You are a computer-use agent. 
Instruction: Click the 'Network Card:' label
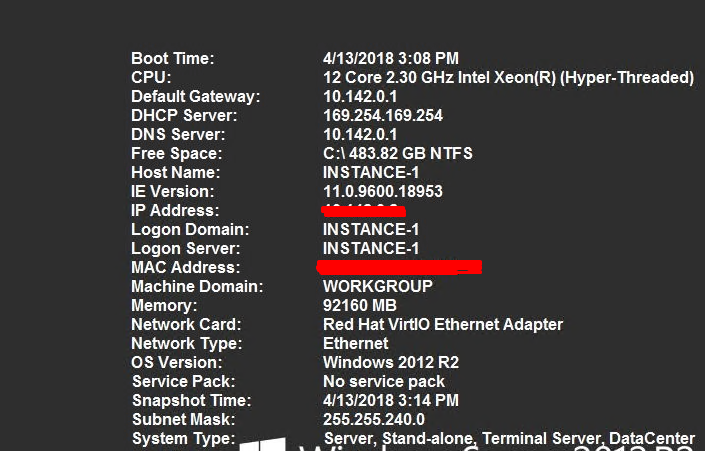tap(186, 324)
